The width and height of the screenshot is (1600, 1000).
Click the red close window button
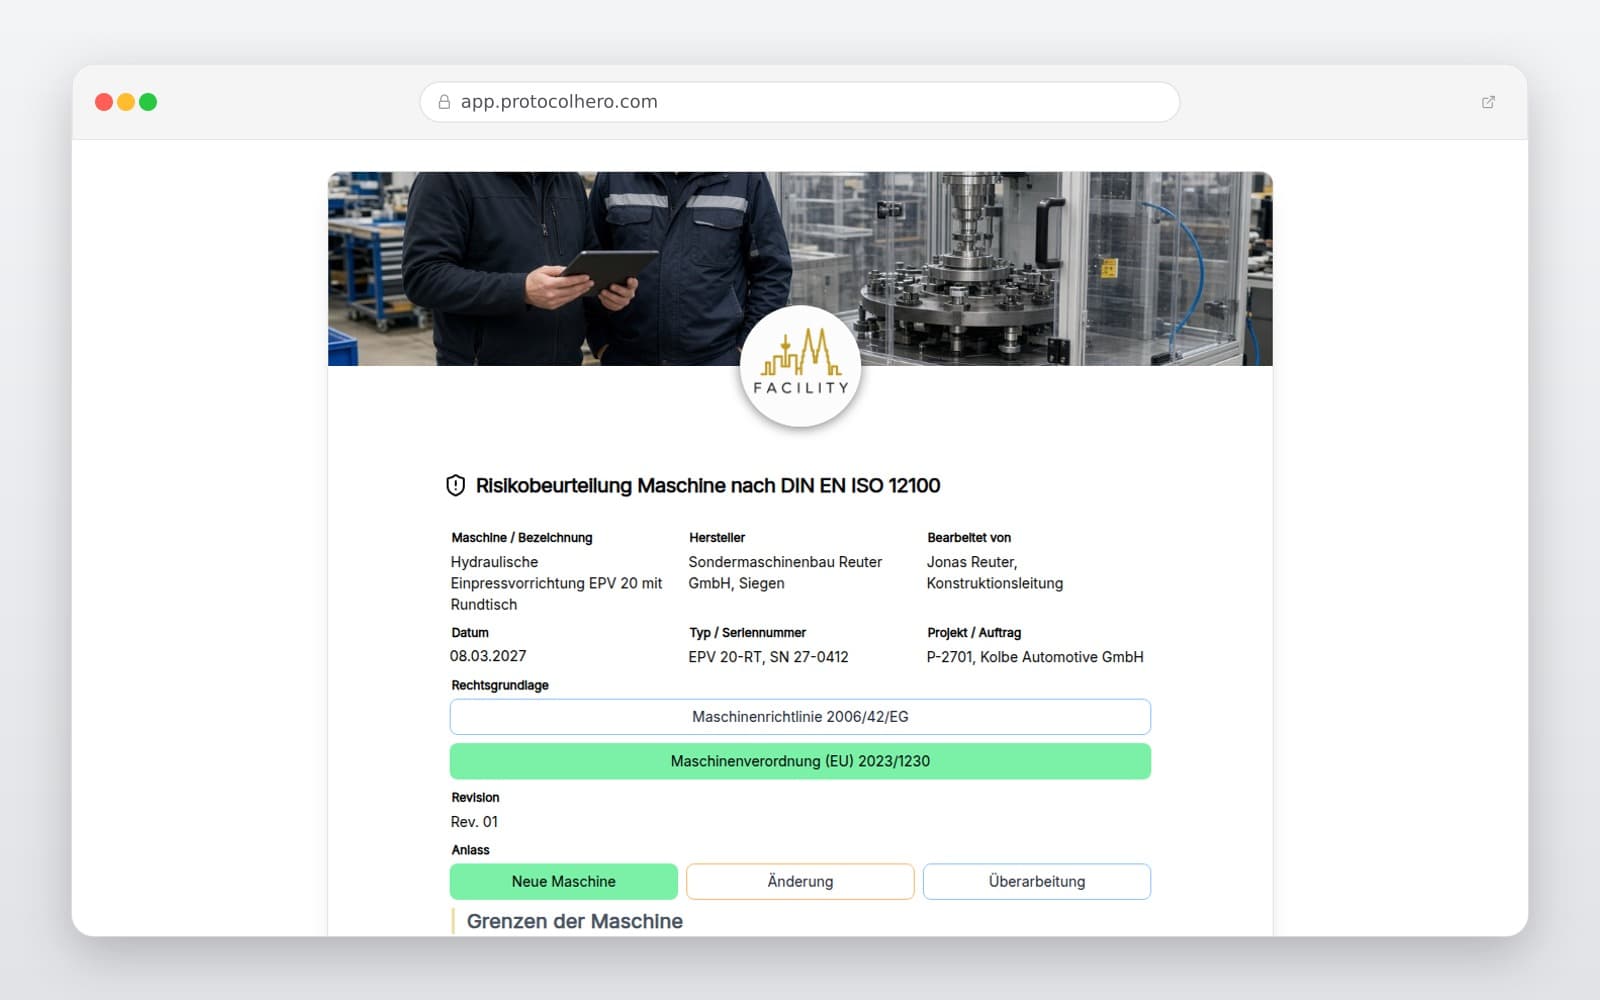(104, 102)
